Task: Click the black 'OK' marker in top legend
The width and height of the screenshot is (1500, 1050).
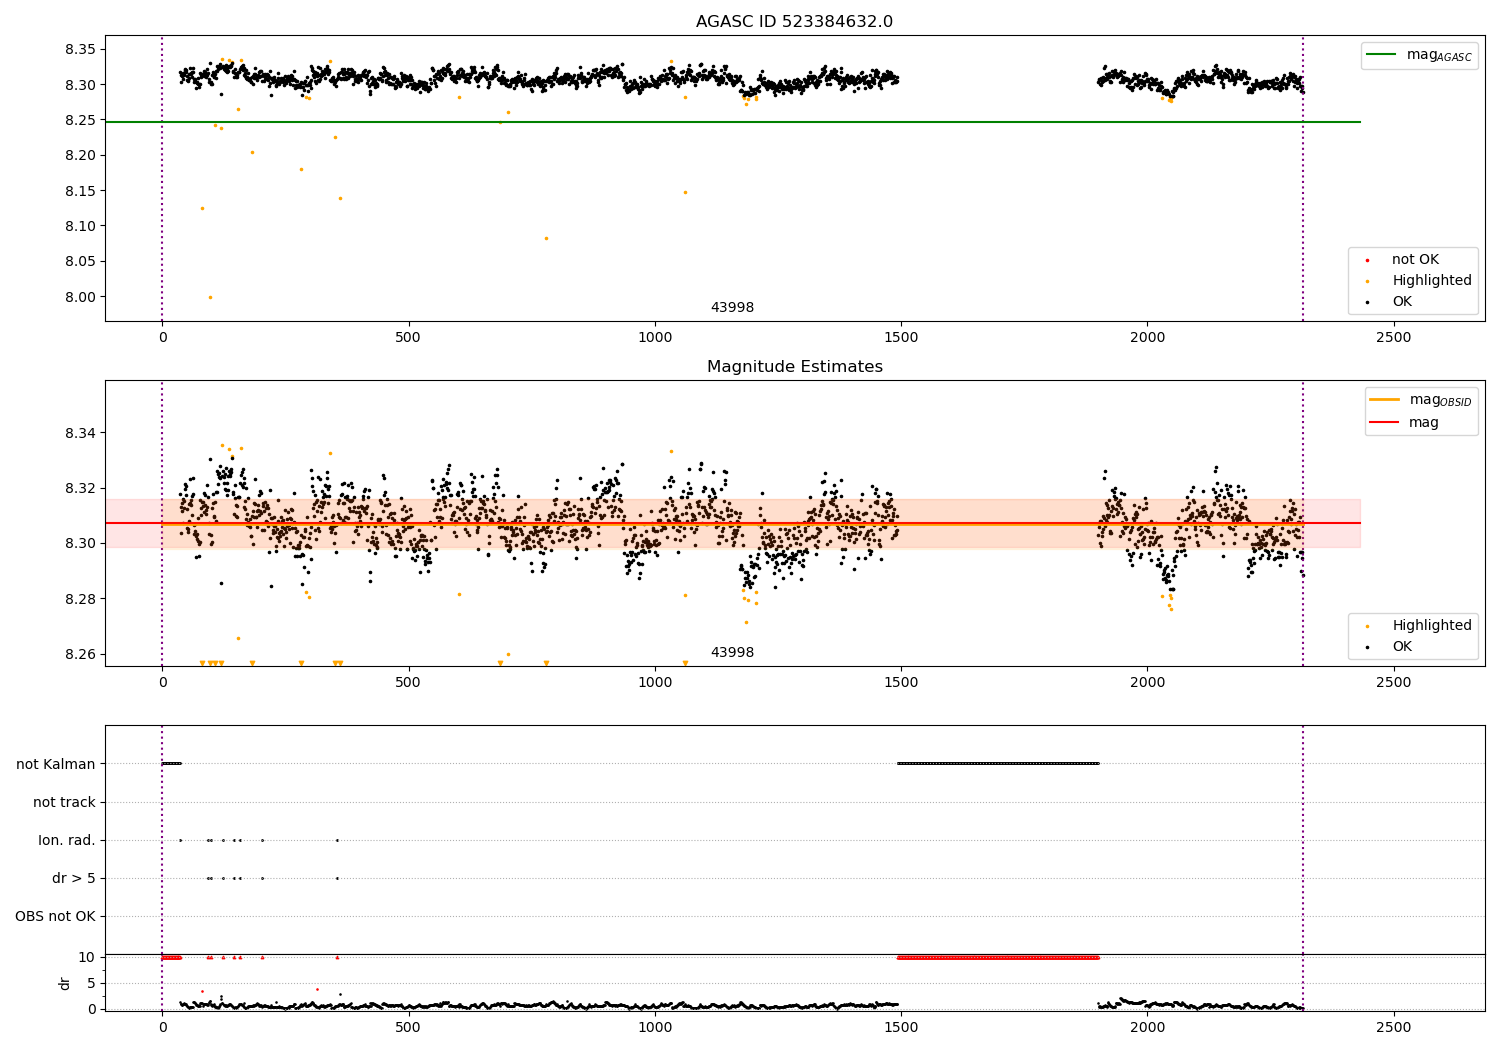Action: coord(1368,303)
